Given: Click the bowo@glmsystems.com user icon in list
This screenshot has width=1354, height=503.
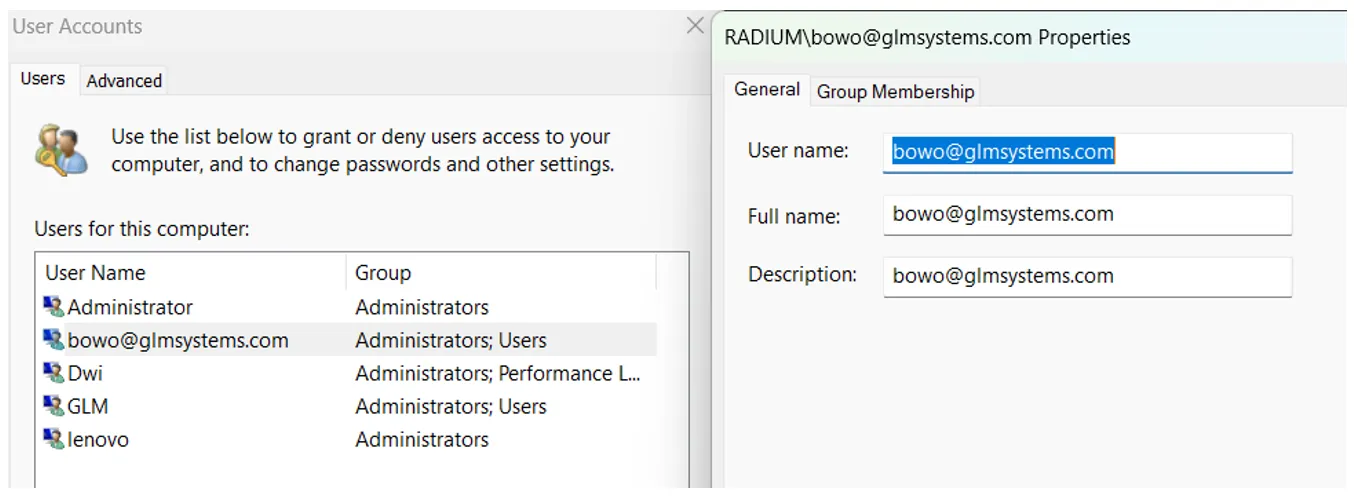Looking at the screenshot, I should click(x=54, y=340).
